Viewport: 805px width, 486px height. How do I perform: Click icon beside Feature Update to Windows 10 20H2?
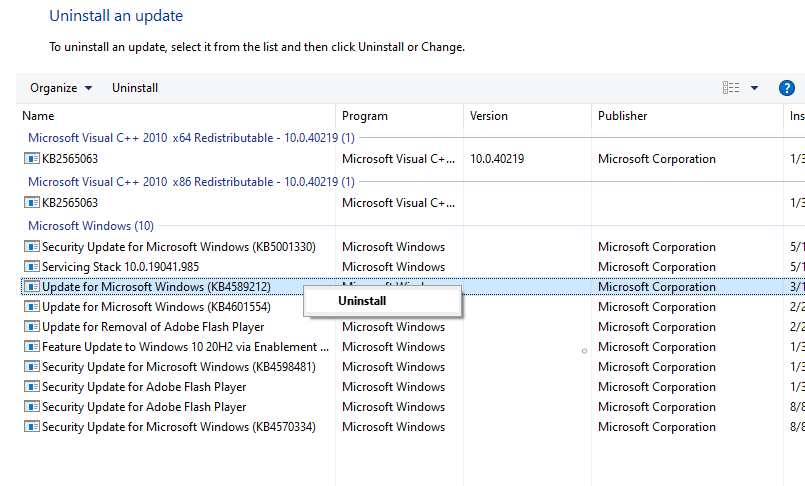[32, 347]
